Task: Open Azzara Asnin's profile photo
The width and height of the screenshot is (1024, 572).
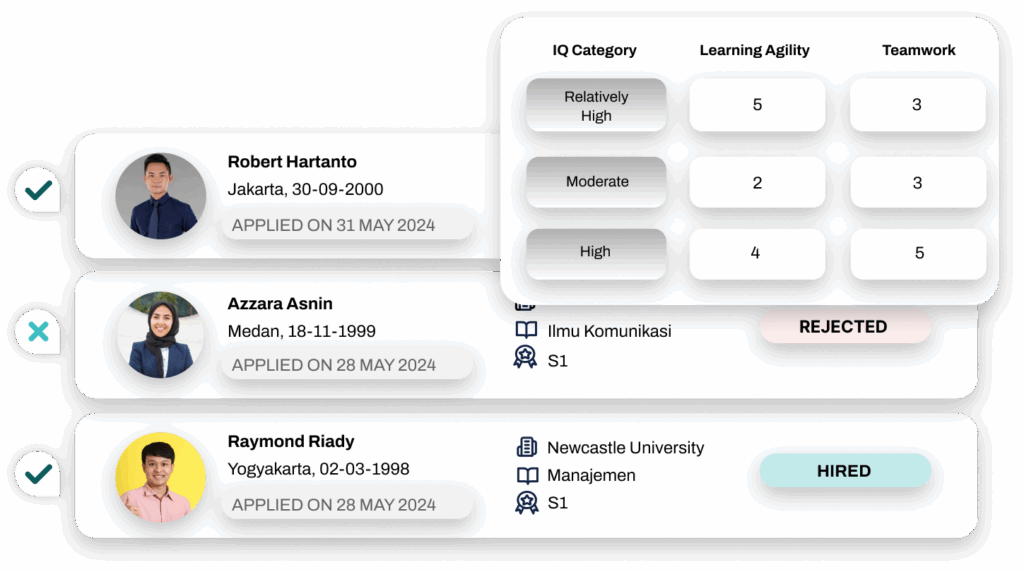Action: click(161, 336)
